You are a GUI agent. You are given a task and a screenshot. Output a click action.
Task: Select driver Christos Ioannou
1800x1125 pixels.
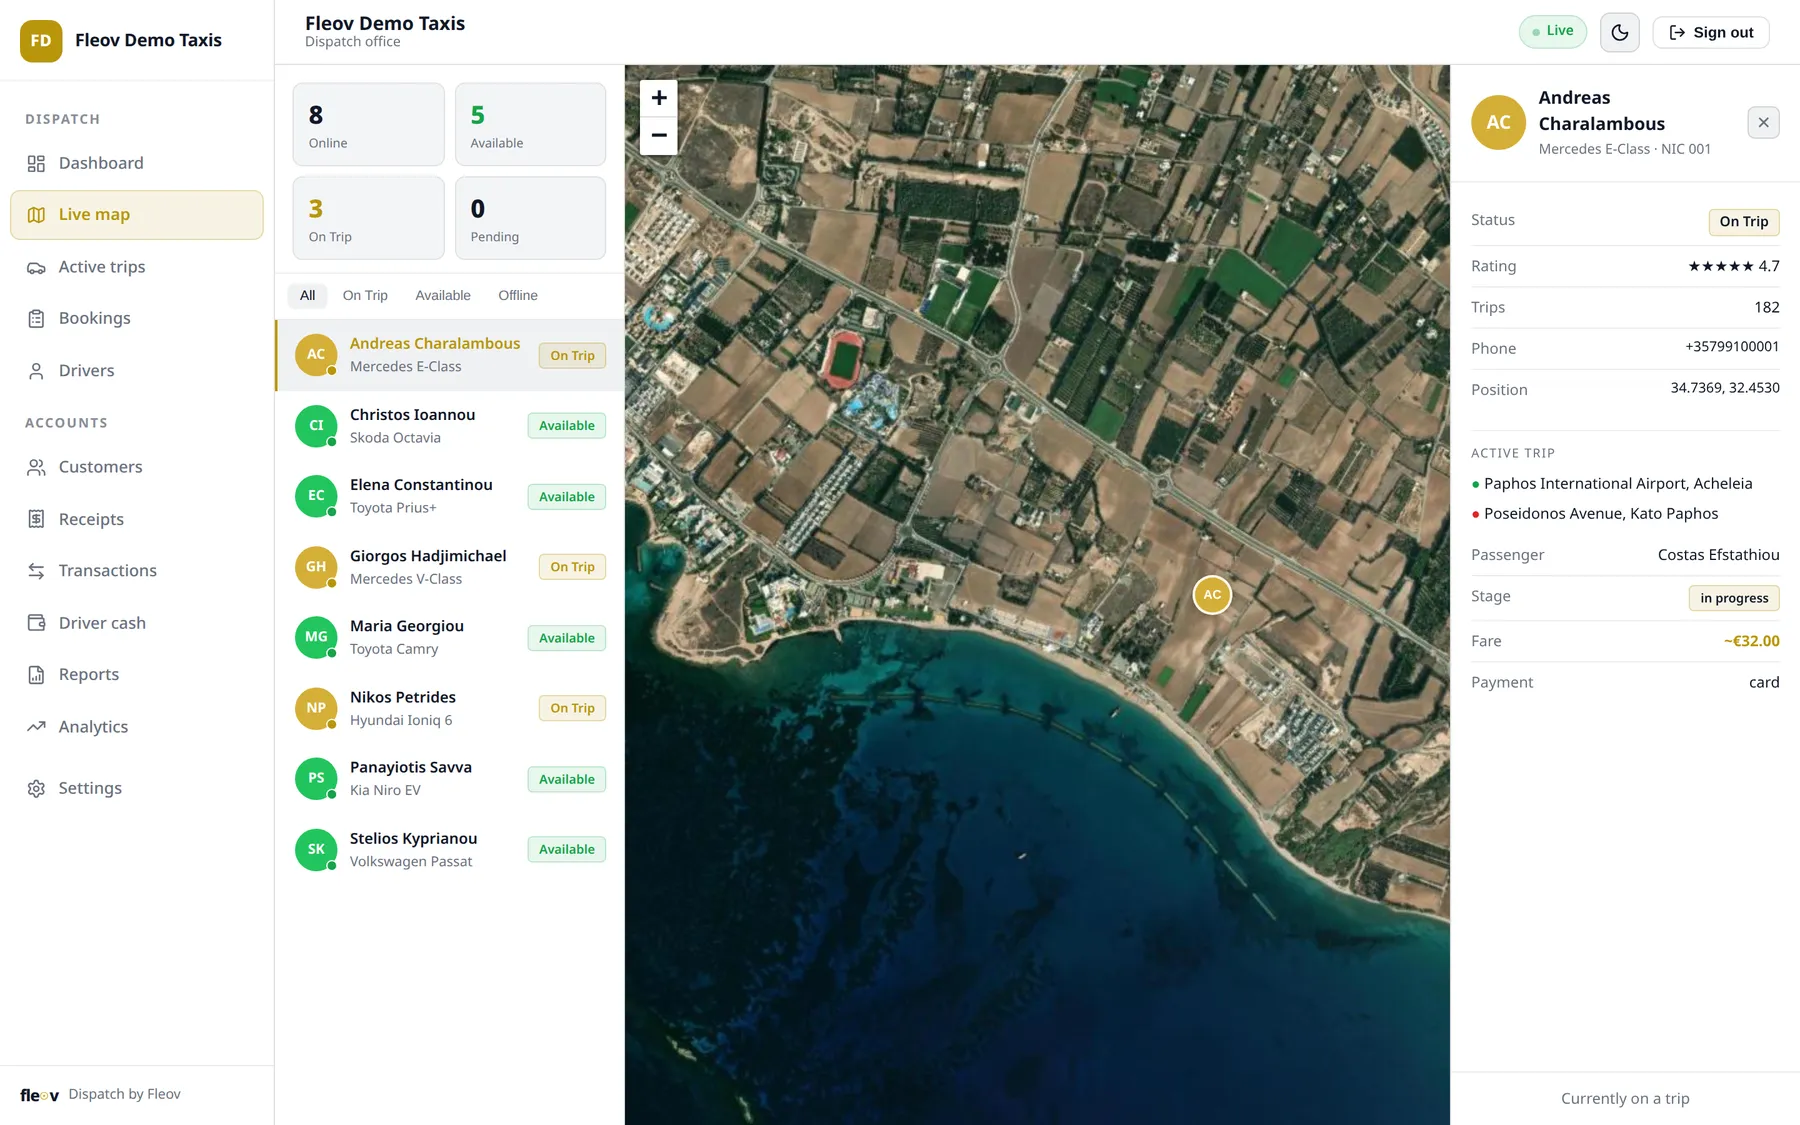pos(450,426)
